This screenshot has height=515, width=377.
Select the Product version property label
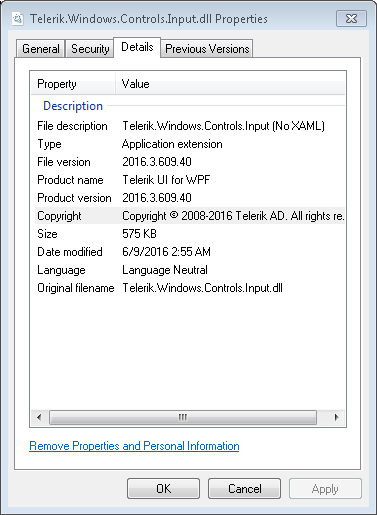74,198
